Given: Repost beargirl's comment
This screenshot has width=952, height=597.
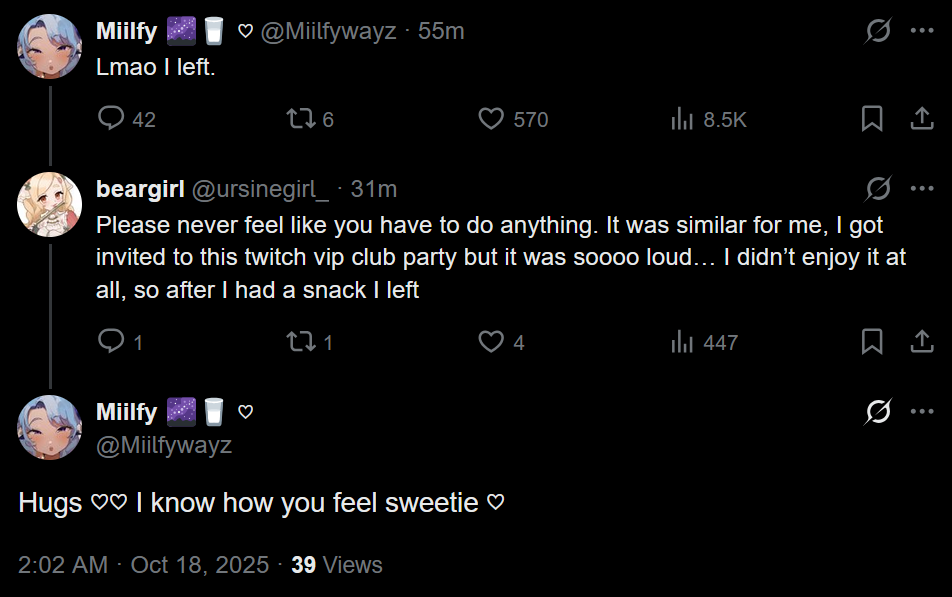Looking at the screenshot, I should pyautogui.click(x=300, y=342).
